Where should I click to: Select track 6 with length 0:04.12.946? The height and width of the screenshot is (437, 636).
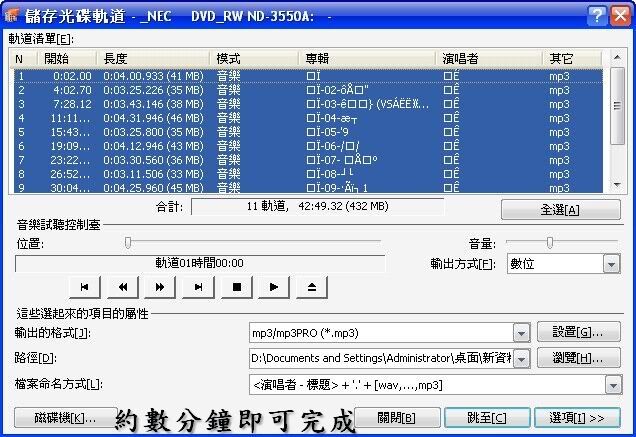point(308,146)
